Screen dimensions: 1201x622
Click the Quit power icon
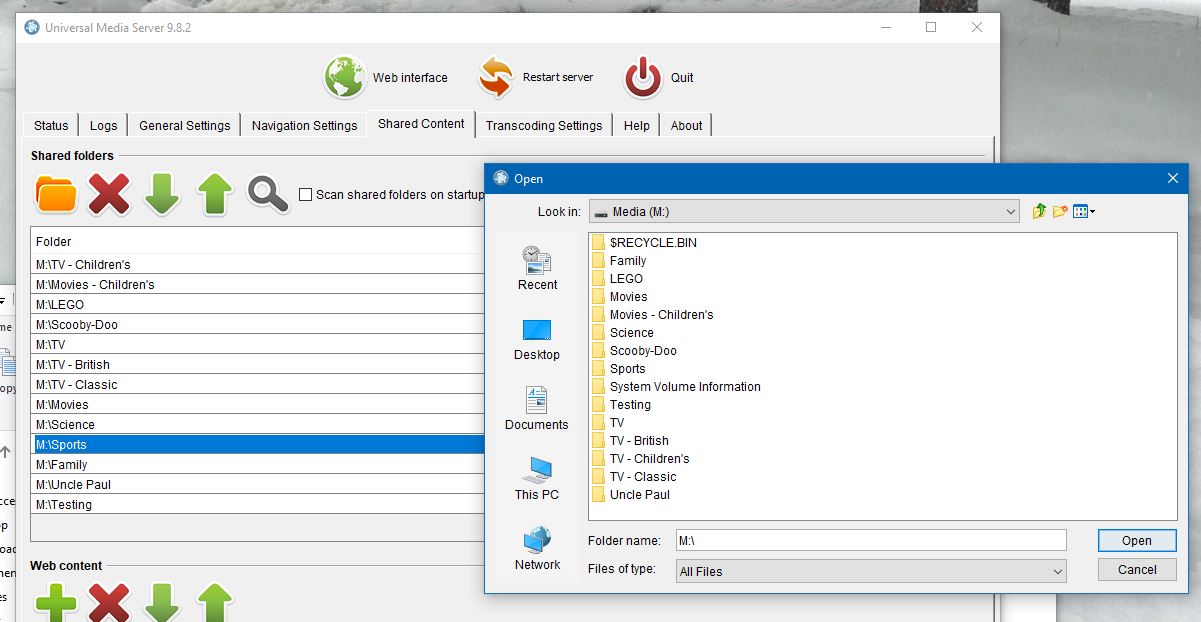[x=643, y=77]
